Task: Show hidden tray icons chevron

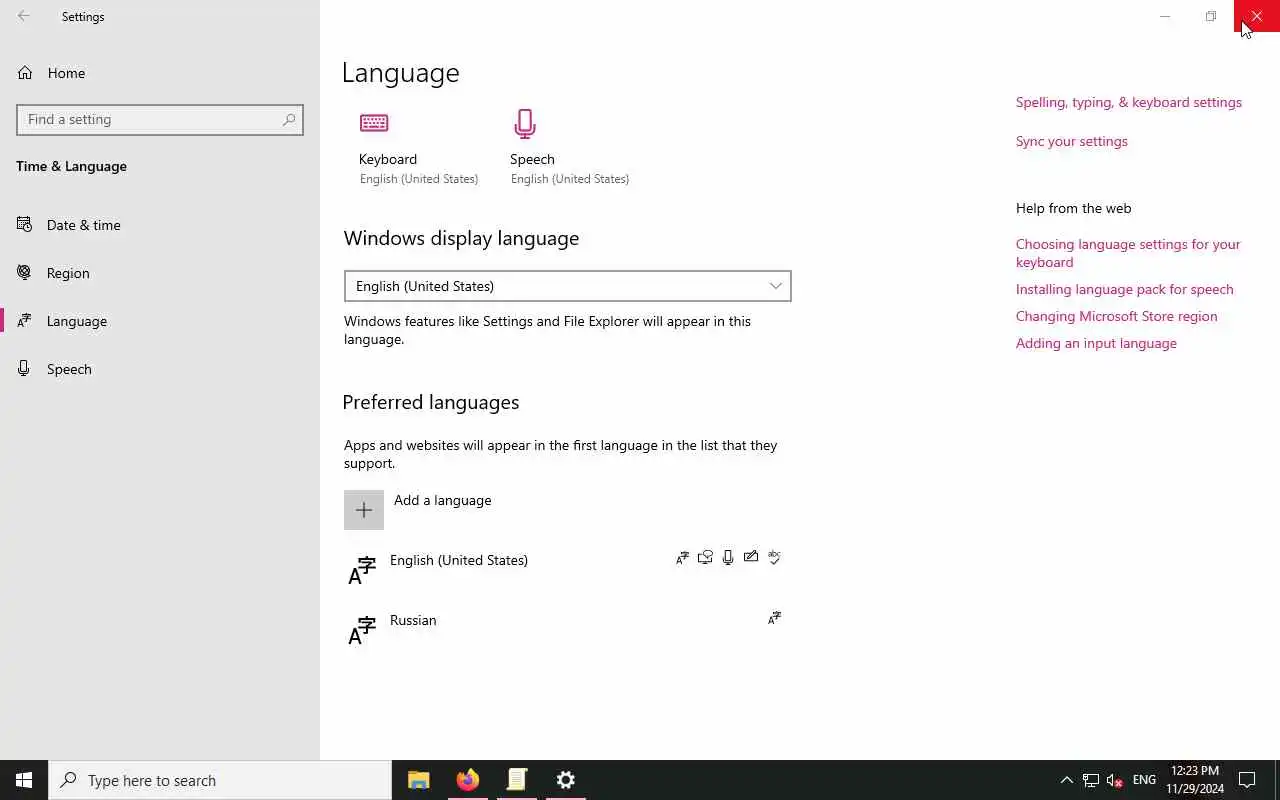Action: [1066, 780]
